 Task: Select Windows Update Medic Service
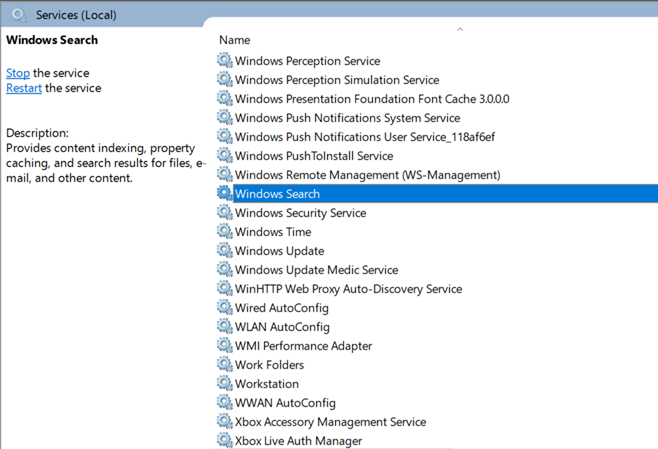[x=316, y=270]
